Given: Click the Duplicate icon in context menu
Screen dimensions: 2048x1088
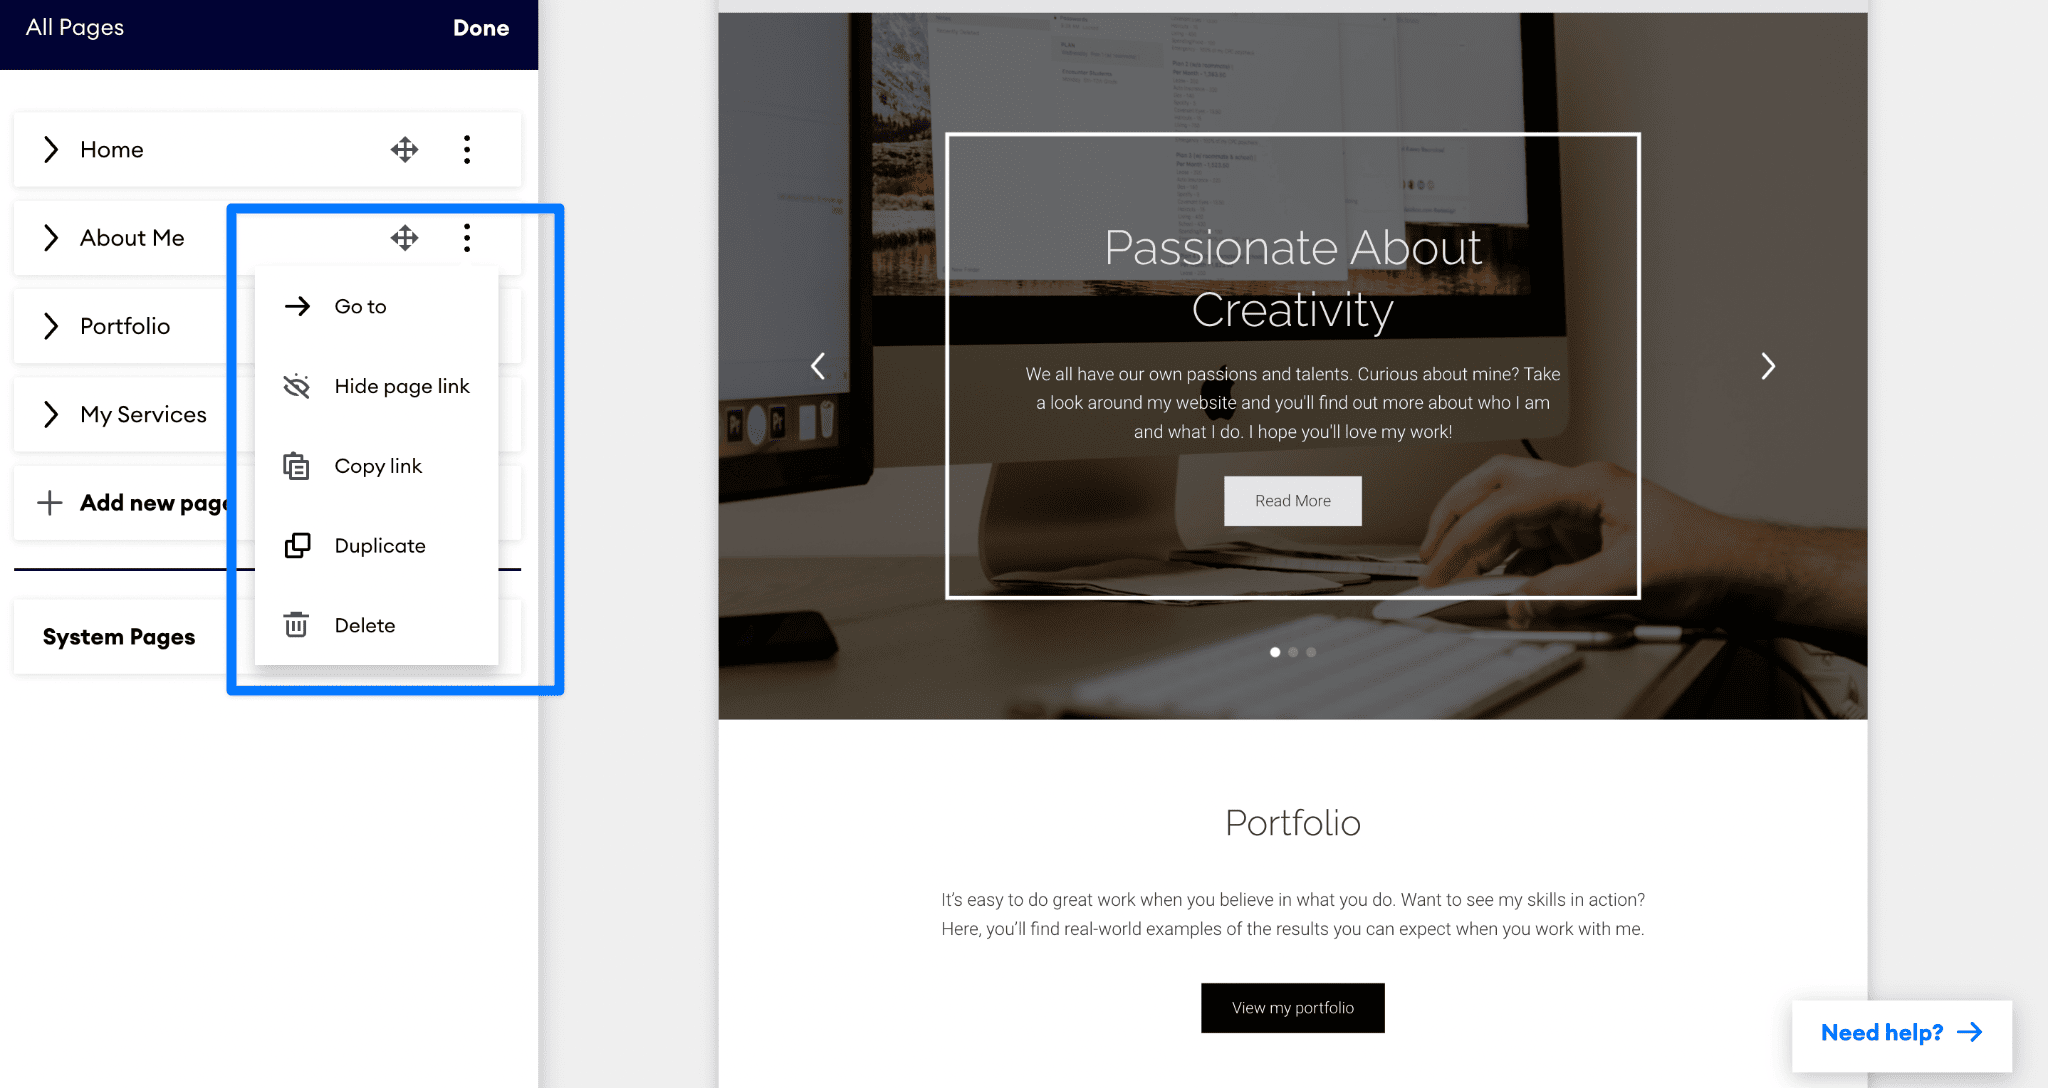Looking at the screenshot, I should click(x=297, y=545).
